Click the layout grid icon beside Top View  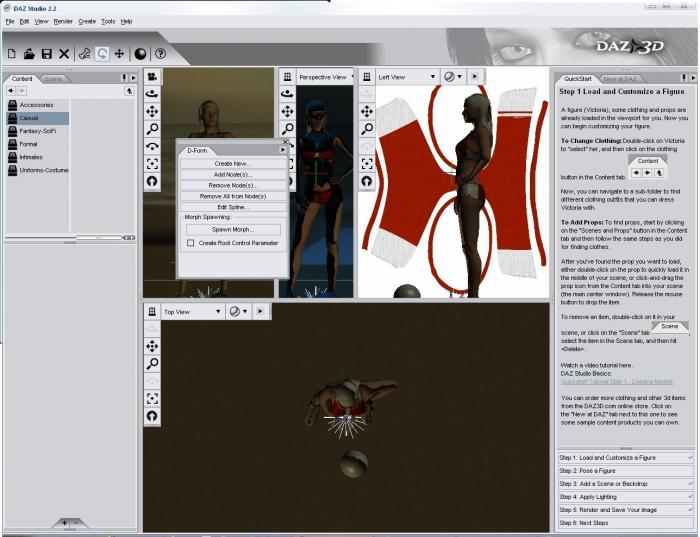pos(152,312)
